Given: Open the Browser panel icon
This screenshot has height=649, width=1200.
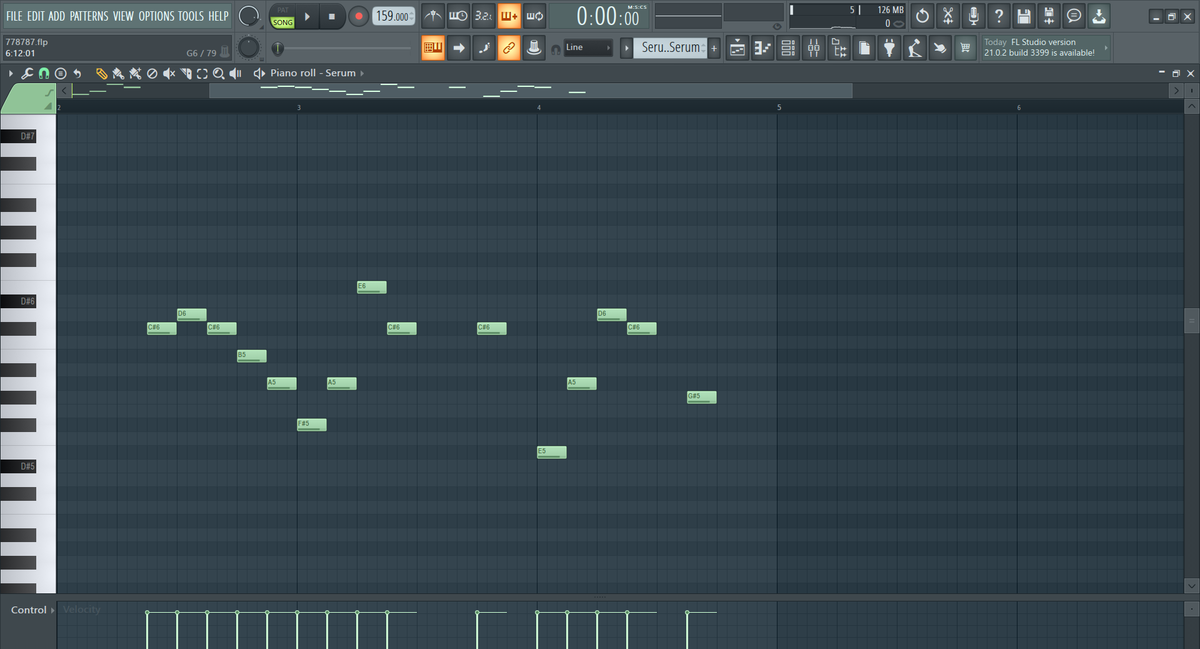Looking at the screenshot, I should [838, 47].
